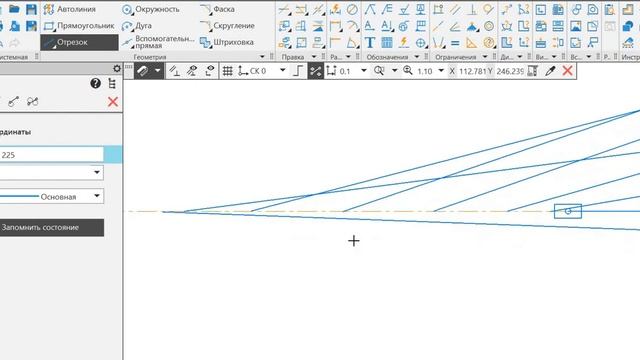Click the center mark crosshair circle icon
Screen dimensions: 640x360
[x=420, y=42]
